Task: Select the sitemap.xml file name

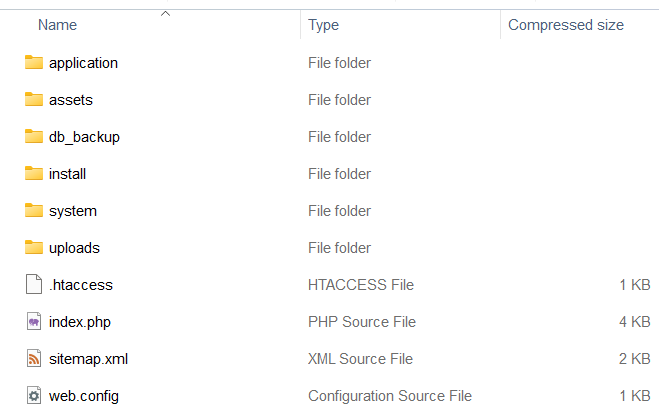Action: (88, 359)
